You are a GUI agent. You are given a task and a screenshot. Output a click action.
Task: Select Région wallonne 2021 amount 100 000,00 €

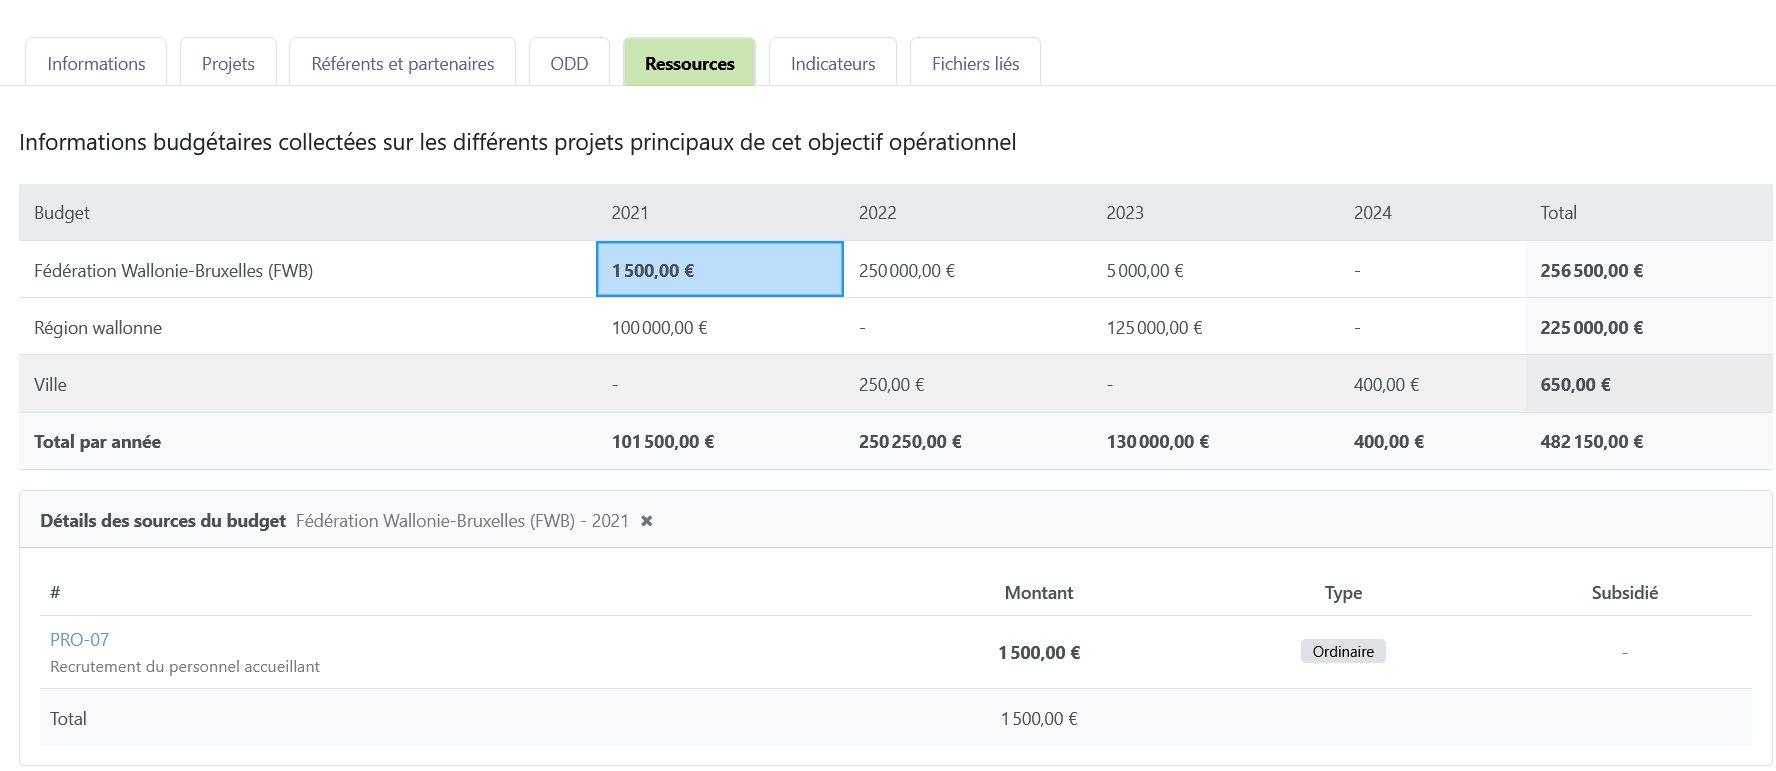click(659, 327)
